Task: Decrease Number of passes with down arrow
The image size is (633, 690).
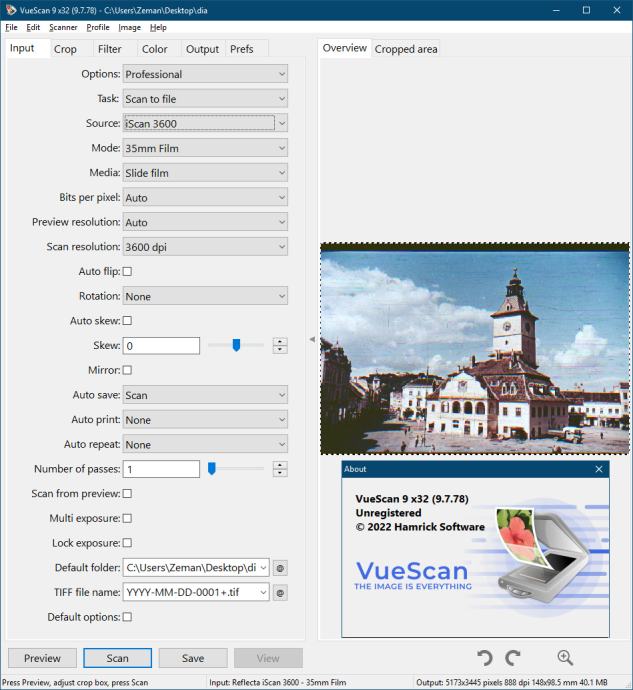Action: [280, 473]
